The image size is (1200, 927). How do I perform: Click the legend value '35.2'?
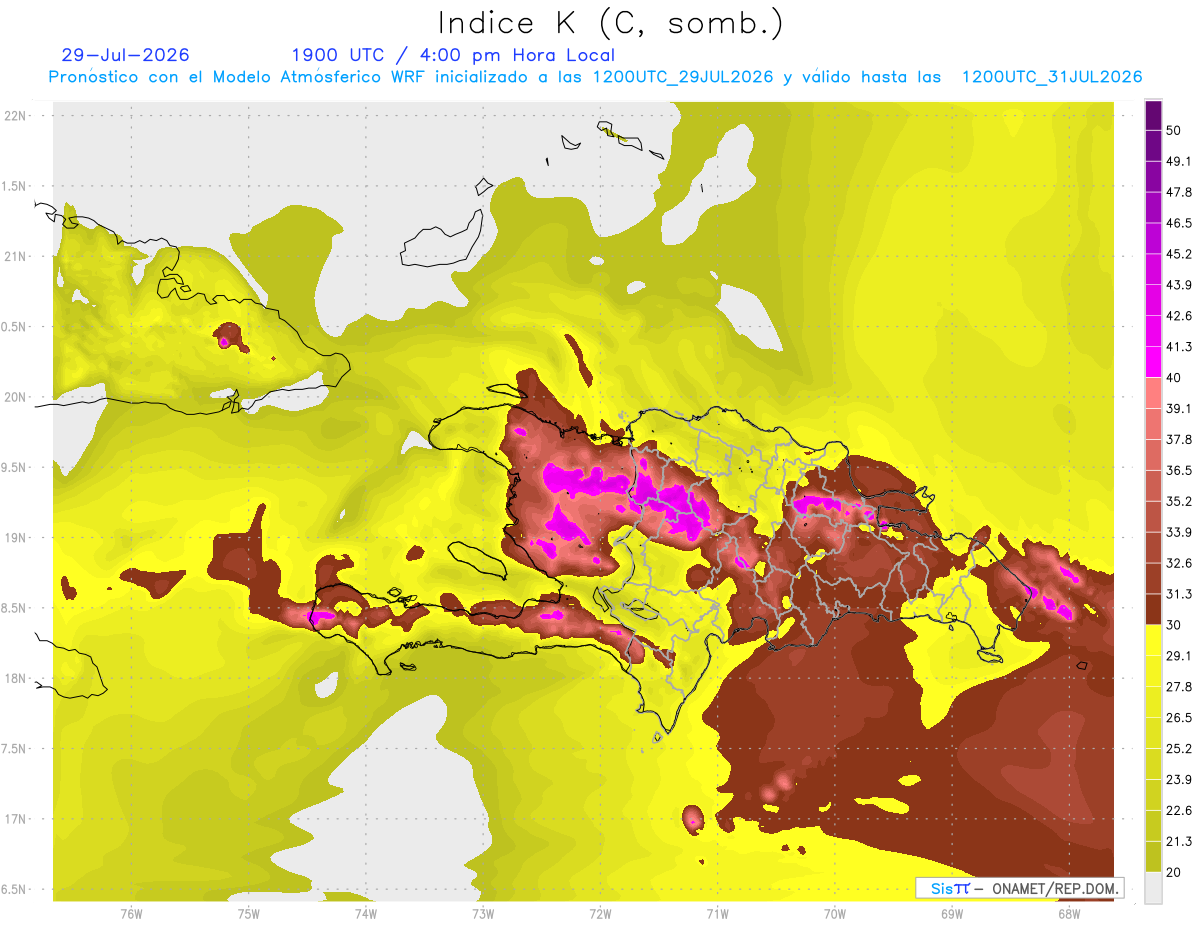(1179, 501)
